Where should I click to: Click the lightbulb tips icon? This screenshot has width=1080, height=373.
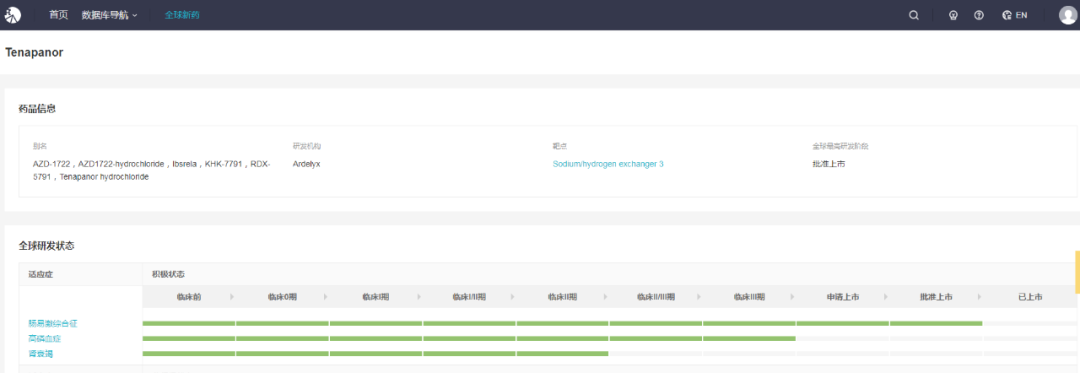pos(953,15)
